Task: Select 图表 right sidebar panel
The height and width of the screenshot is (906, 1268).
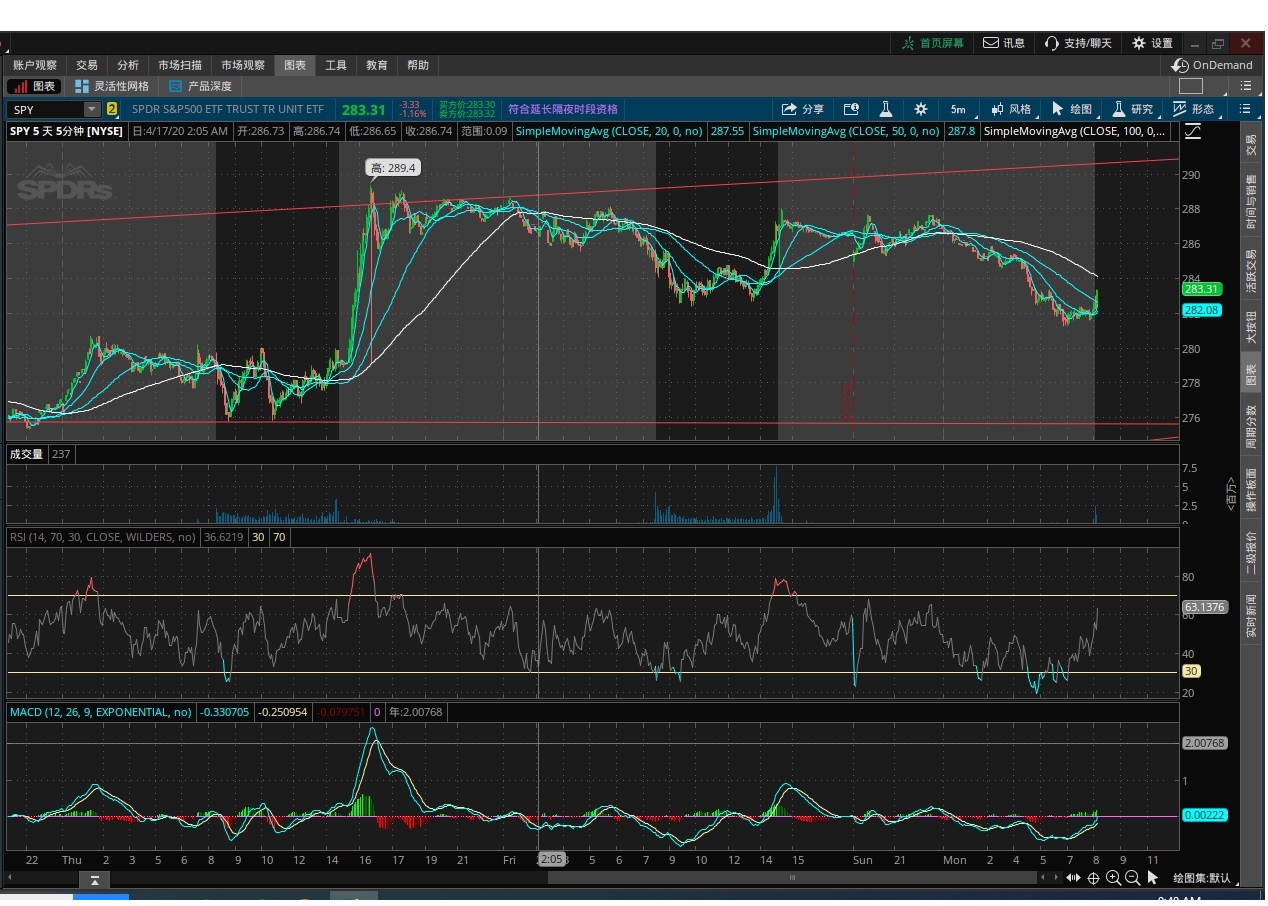Action: 1251,375
